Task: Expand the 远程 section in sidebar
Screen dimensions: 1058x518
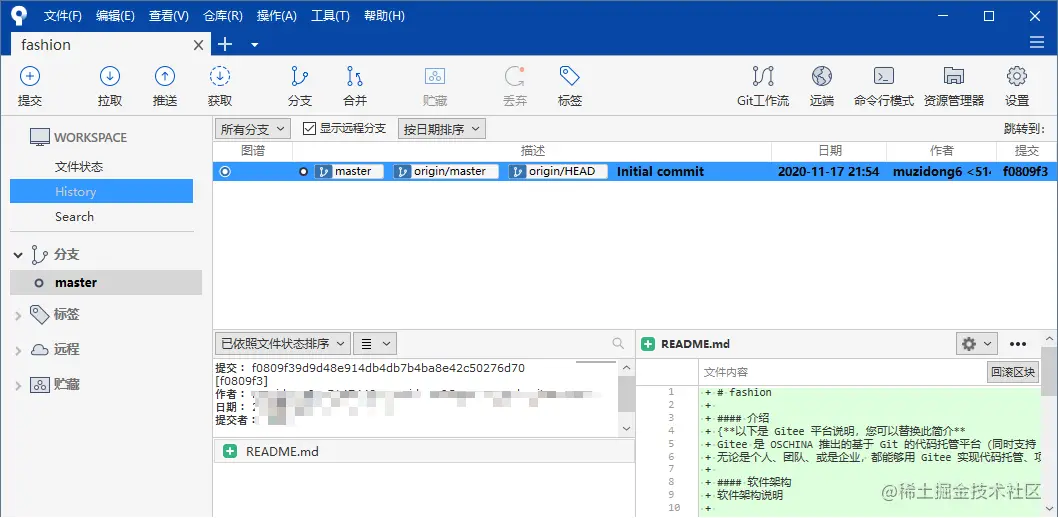Action: point(18,350)
